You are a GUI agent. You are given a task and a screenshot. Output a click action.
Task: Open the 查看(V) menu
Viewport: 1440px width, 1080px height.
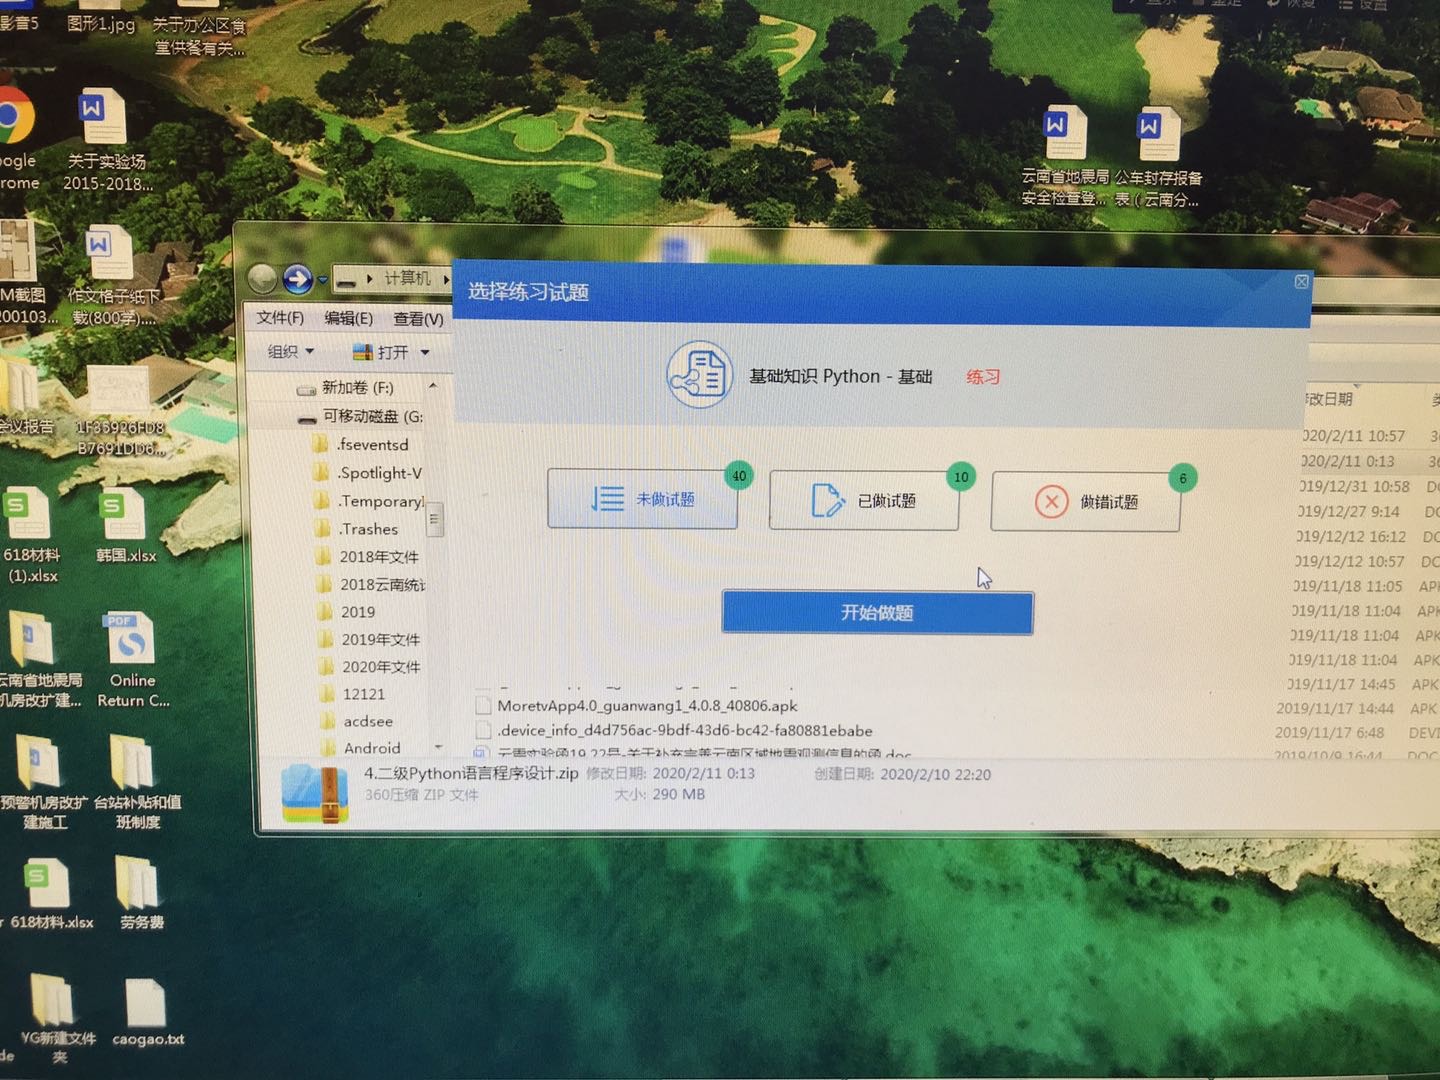coord(418,319)
